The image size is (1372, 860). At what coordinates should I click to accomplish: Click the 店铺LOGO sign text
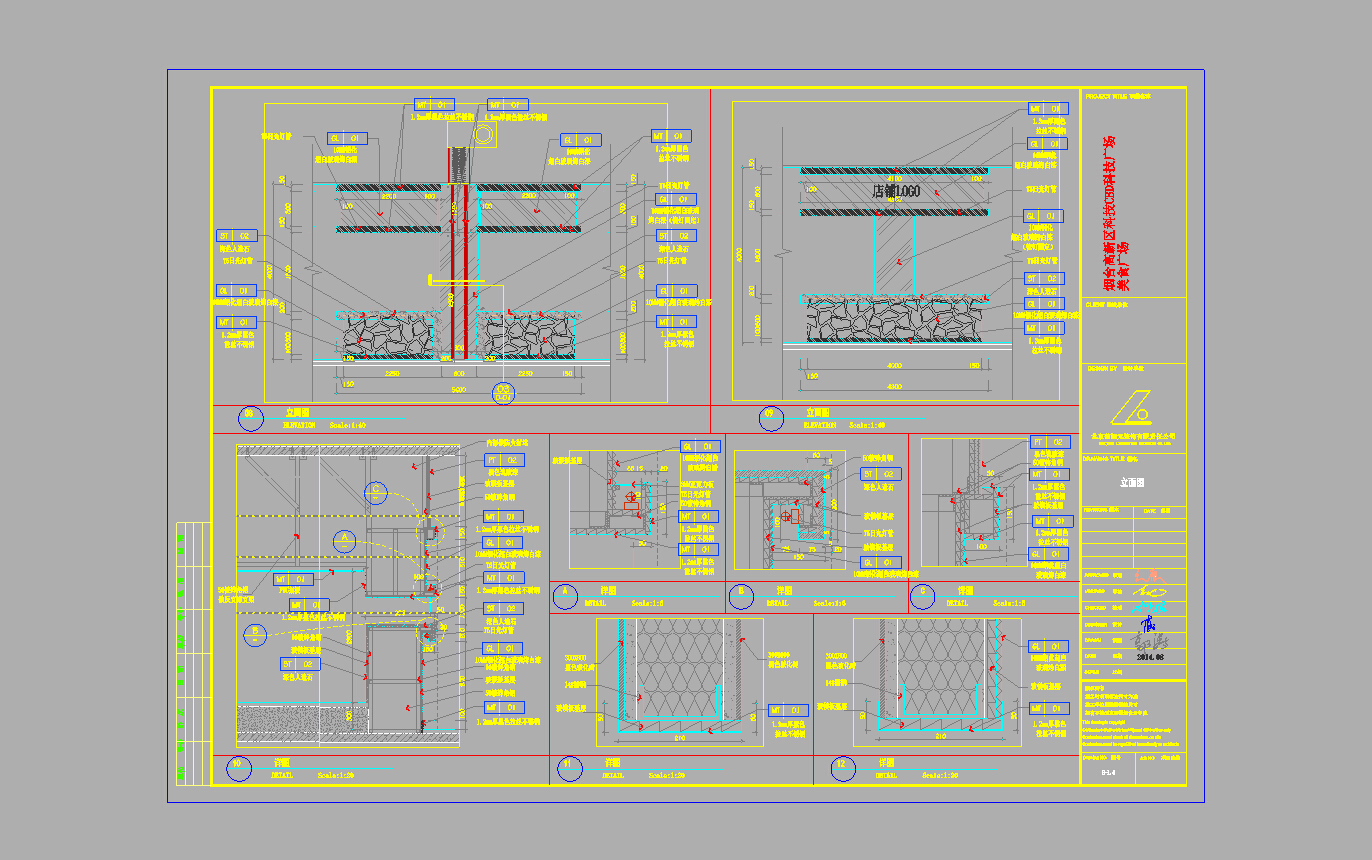click(896, 191)
